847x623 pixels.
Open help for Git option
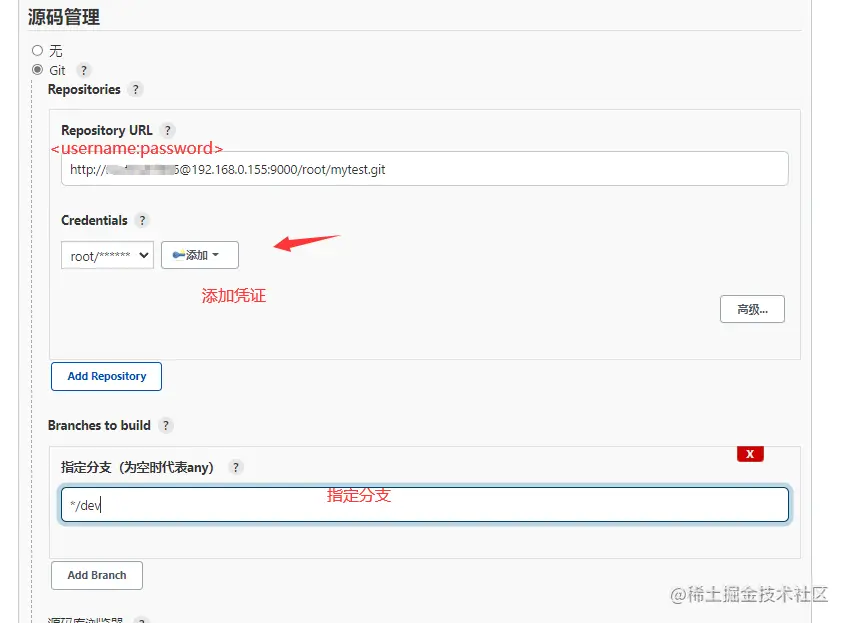(x=84, y=70)
